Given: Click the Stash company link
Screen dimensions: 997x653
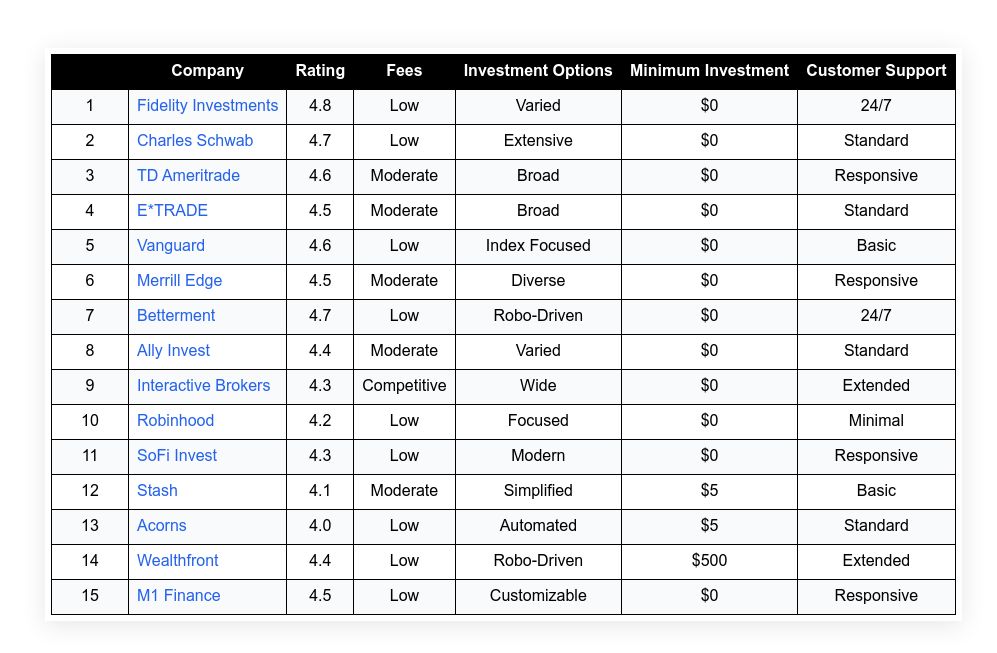Looking at the screenshot, I should [x=157, y=491].
